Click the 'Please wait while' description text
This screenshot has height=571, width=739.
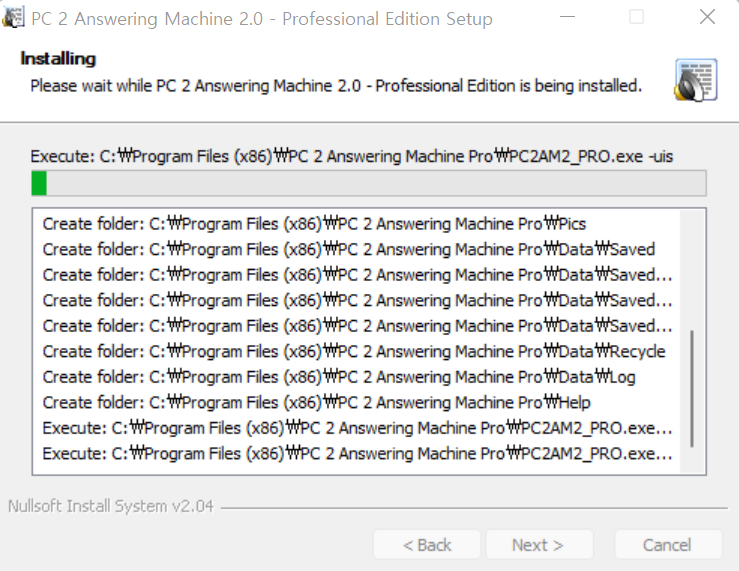[x=336, y=86]
